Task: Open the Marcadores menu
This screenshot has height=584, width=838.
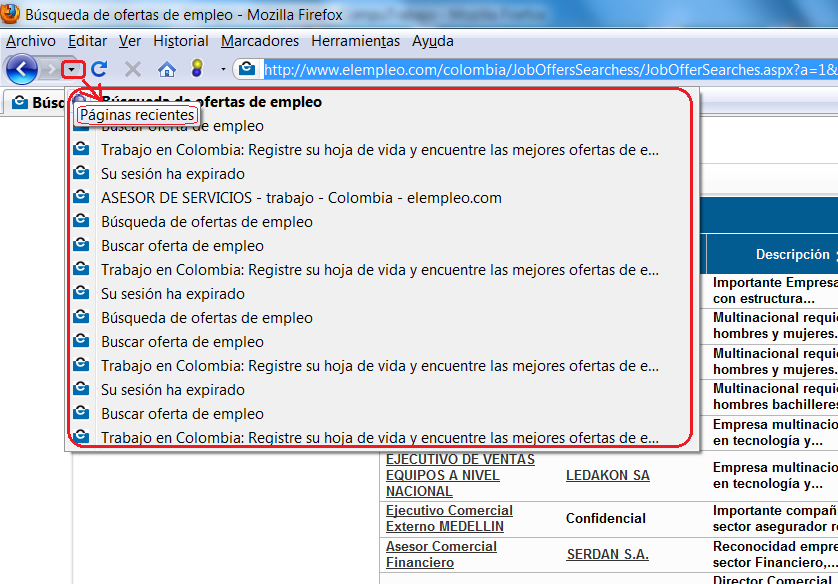Action: 260,41
